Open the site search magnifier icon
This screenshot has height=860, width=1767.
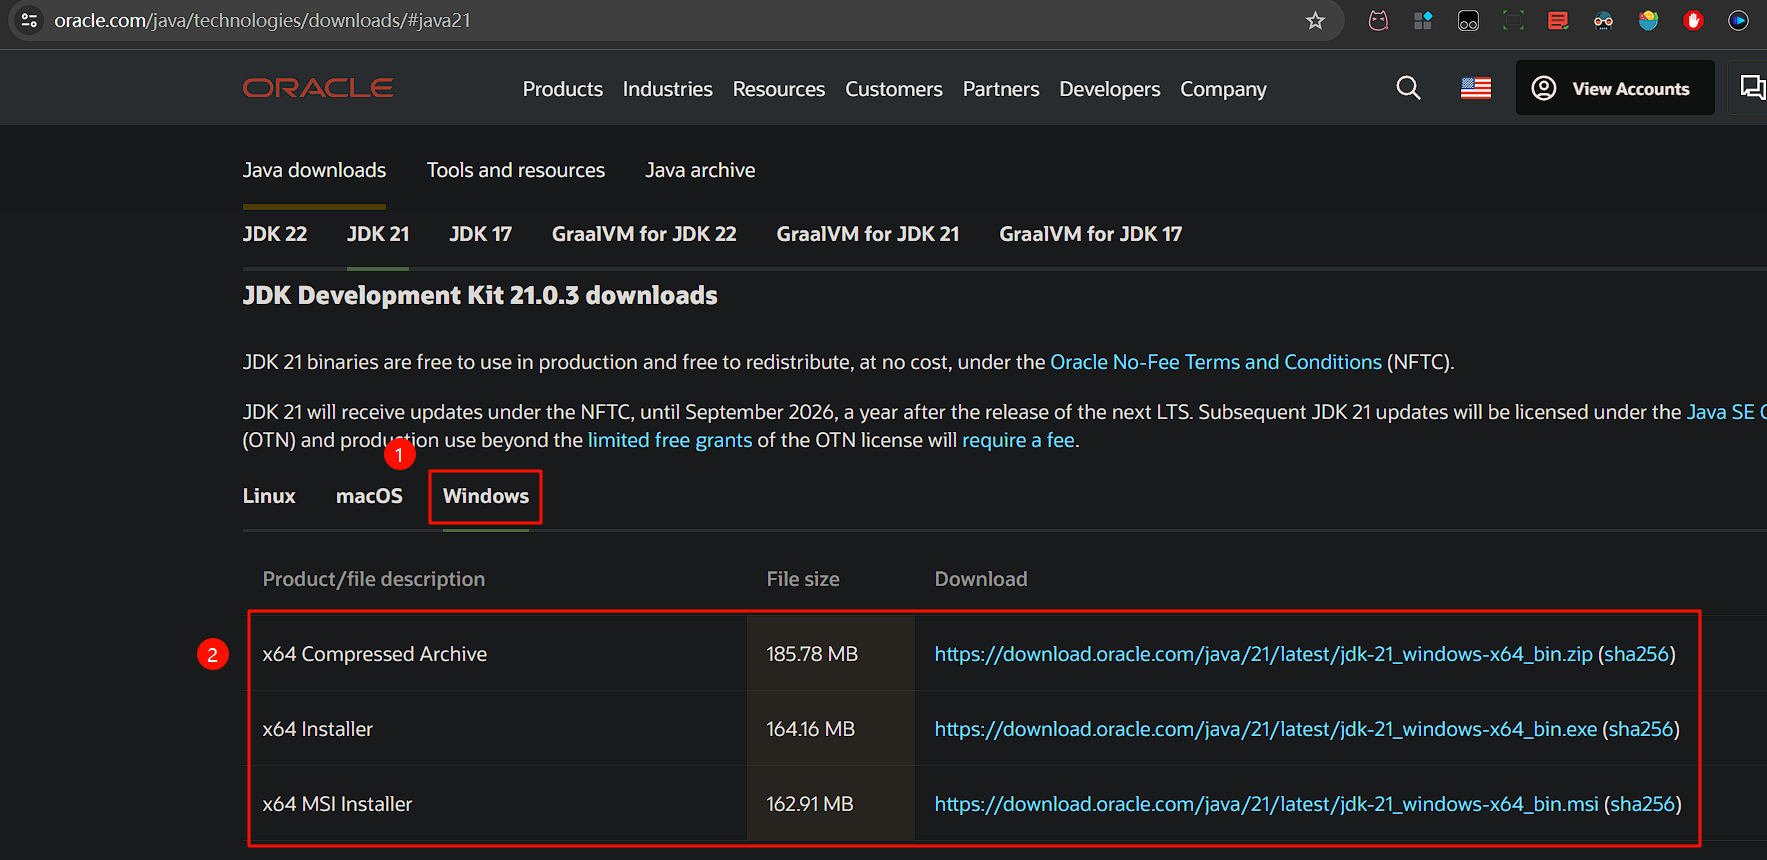tap(1408, 88)
